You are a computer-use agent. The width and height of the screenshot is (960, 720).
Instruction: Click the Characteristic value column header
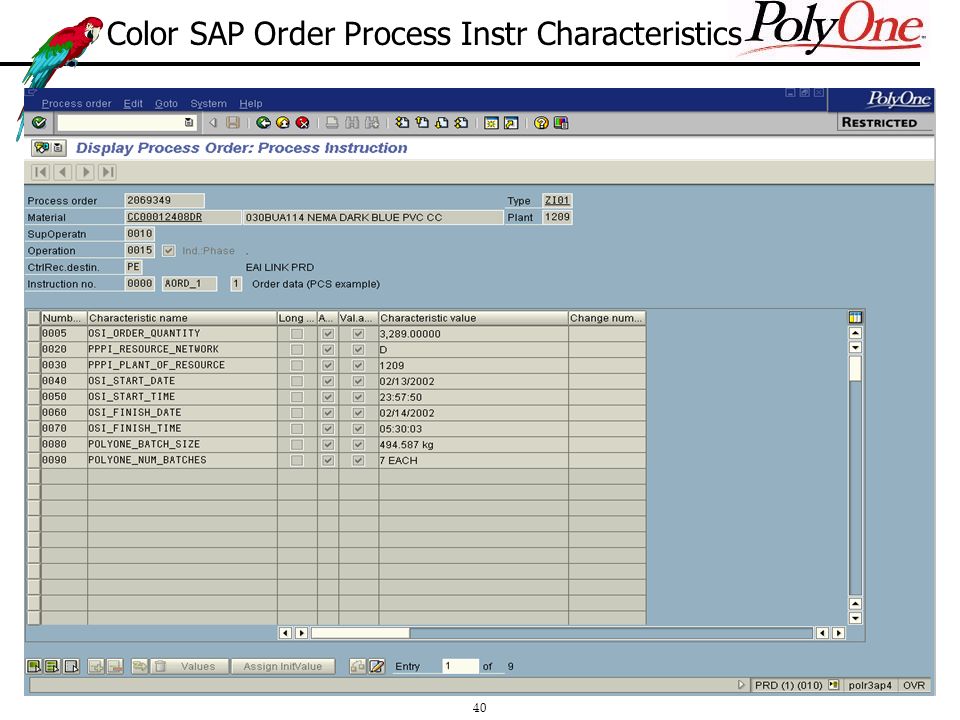coord(473,318)
